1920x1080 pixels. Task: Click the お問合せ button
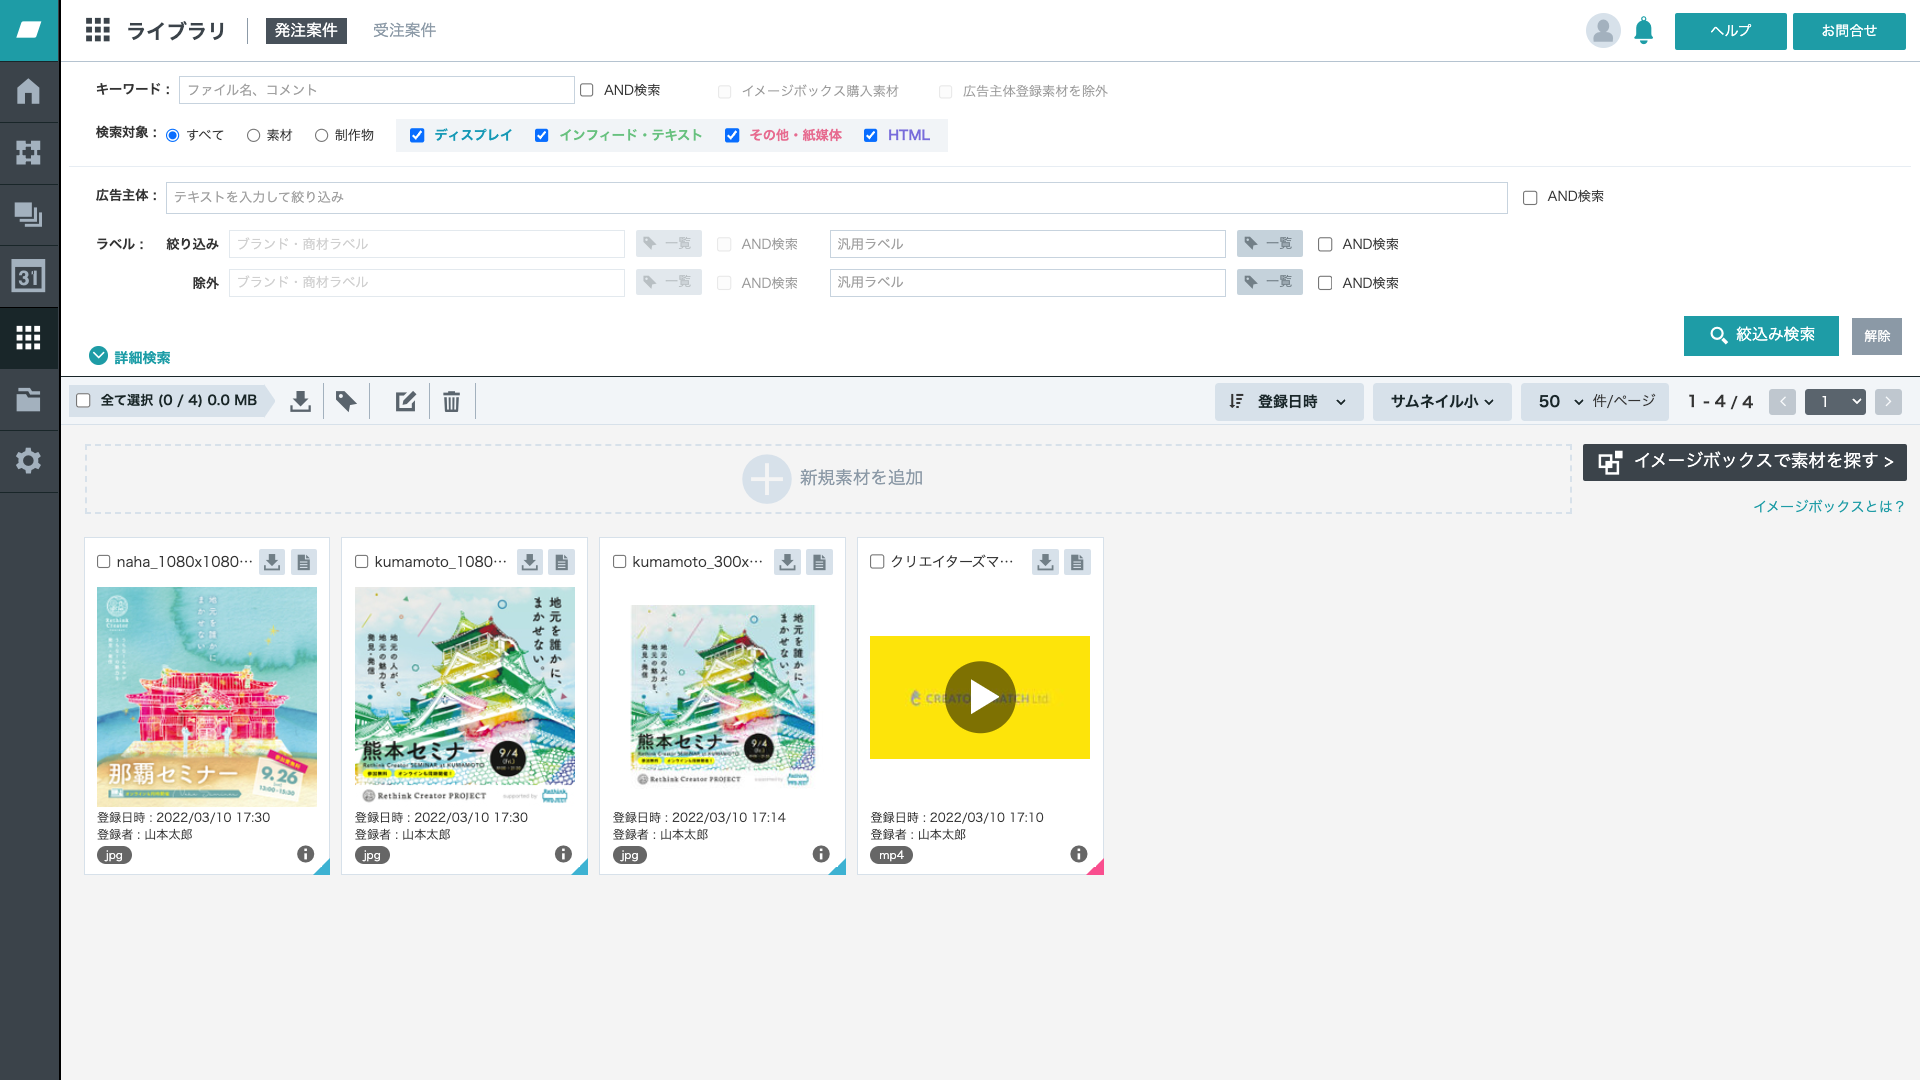(x=1849, y=31)
